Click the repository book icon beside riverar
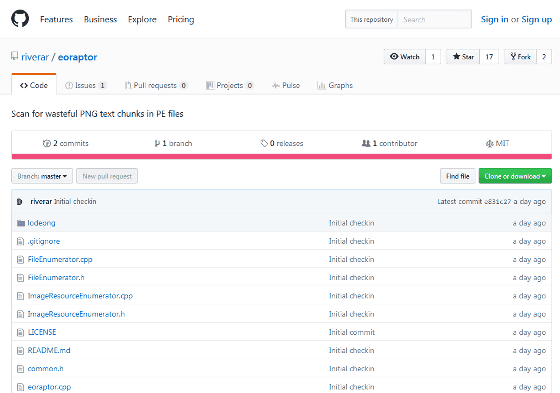This screenshot has height=393, width=560. click(x=14, y=56)
